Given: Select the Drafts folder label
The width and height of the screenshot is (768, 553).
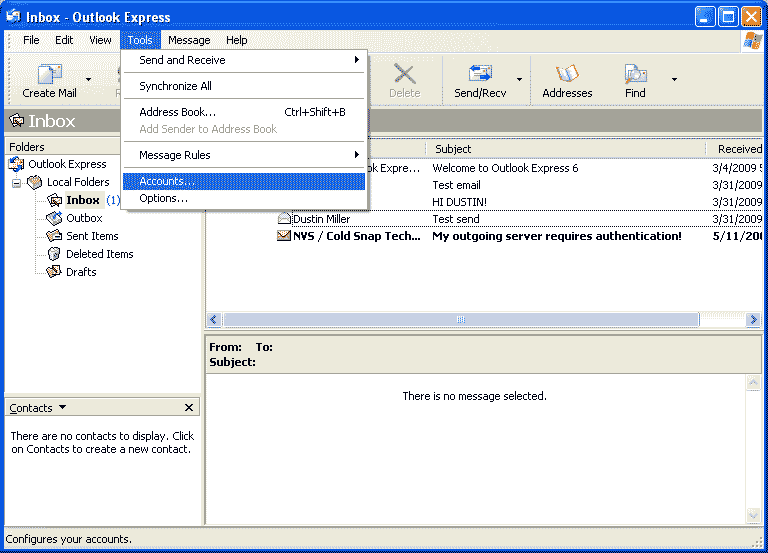Looking at the screenshot, I should pyautogui.click(x=81, y=272).
